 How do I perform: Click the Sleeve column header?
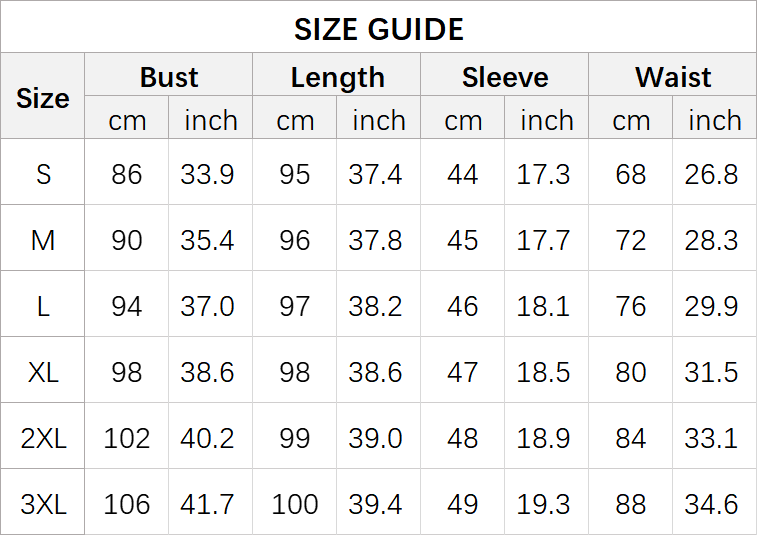coord(505,77)
